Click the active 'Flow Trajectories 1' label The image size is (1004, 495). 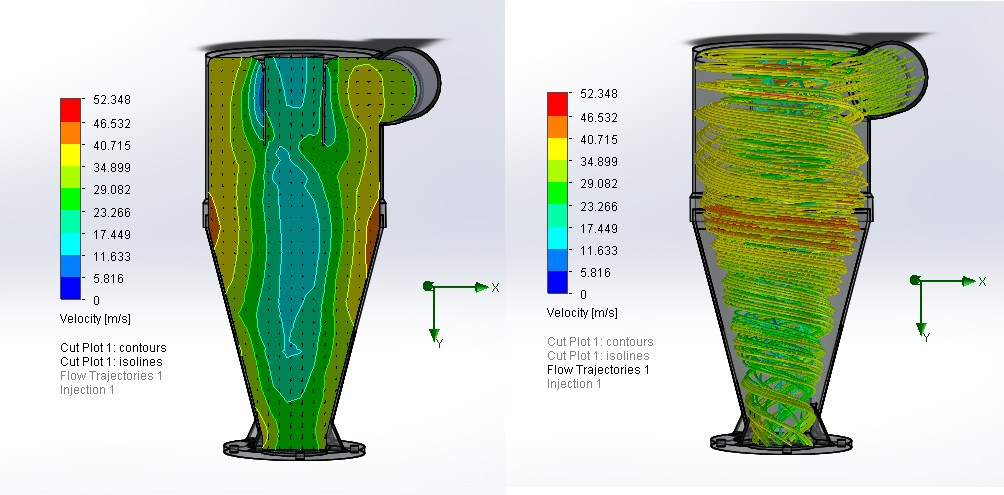pyautogui.click(x=598, y=370)
